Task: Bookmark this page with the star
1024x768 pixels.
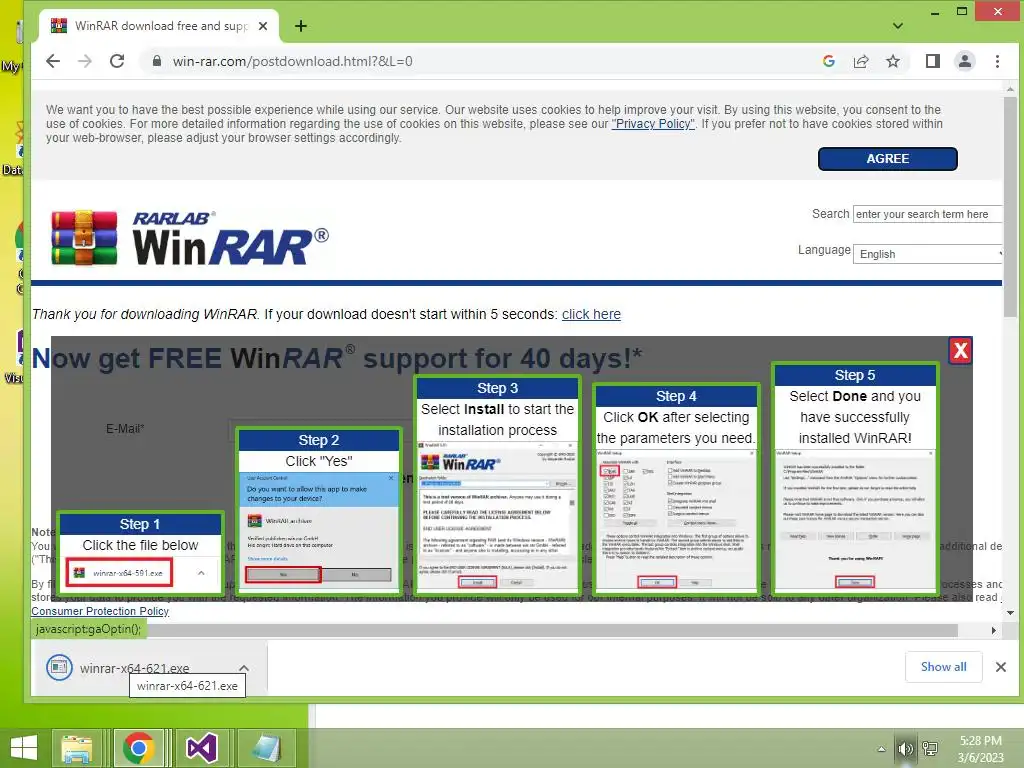Action: [x=893, y=61]
